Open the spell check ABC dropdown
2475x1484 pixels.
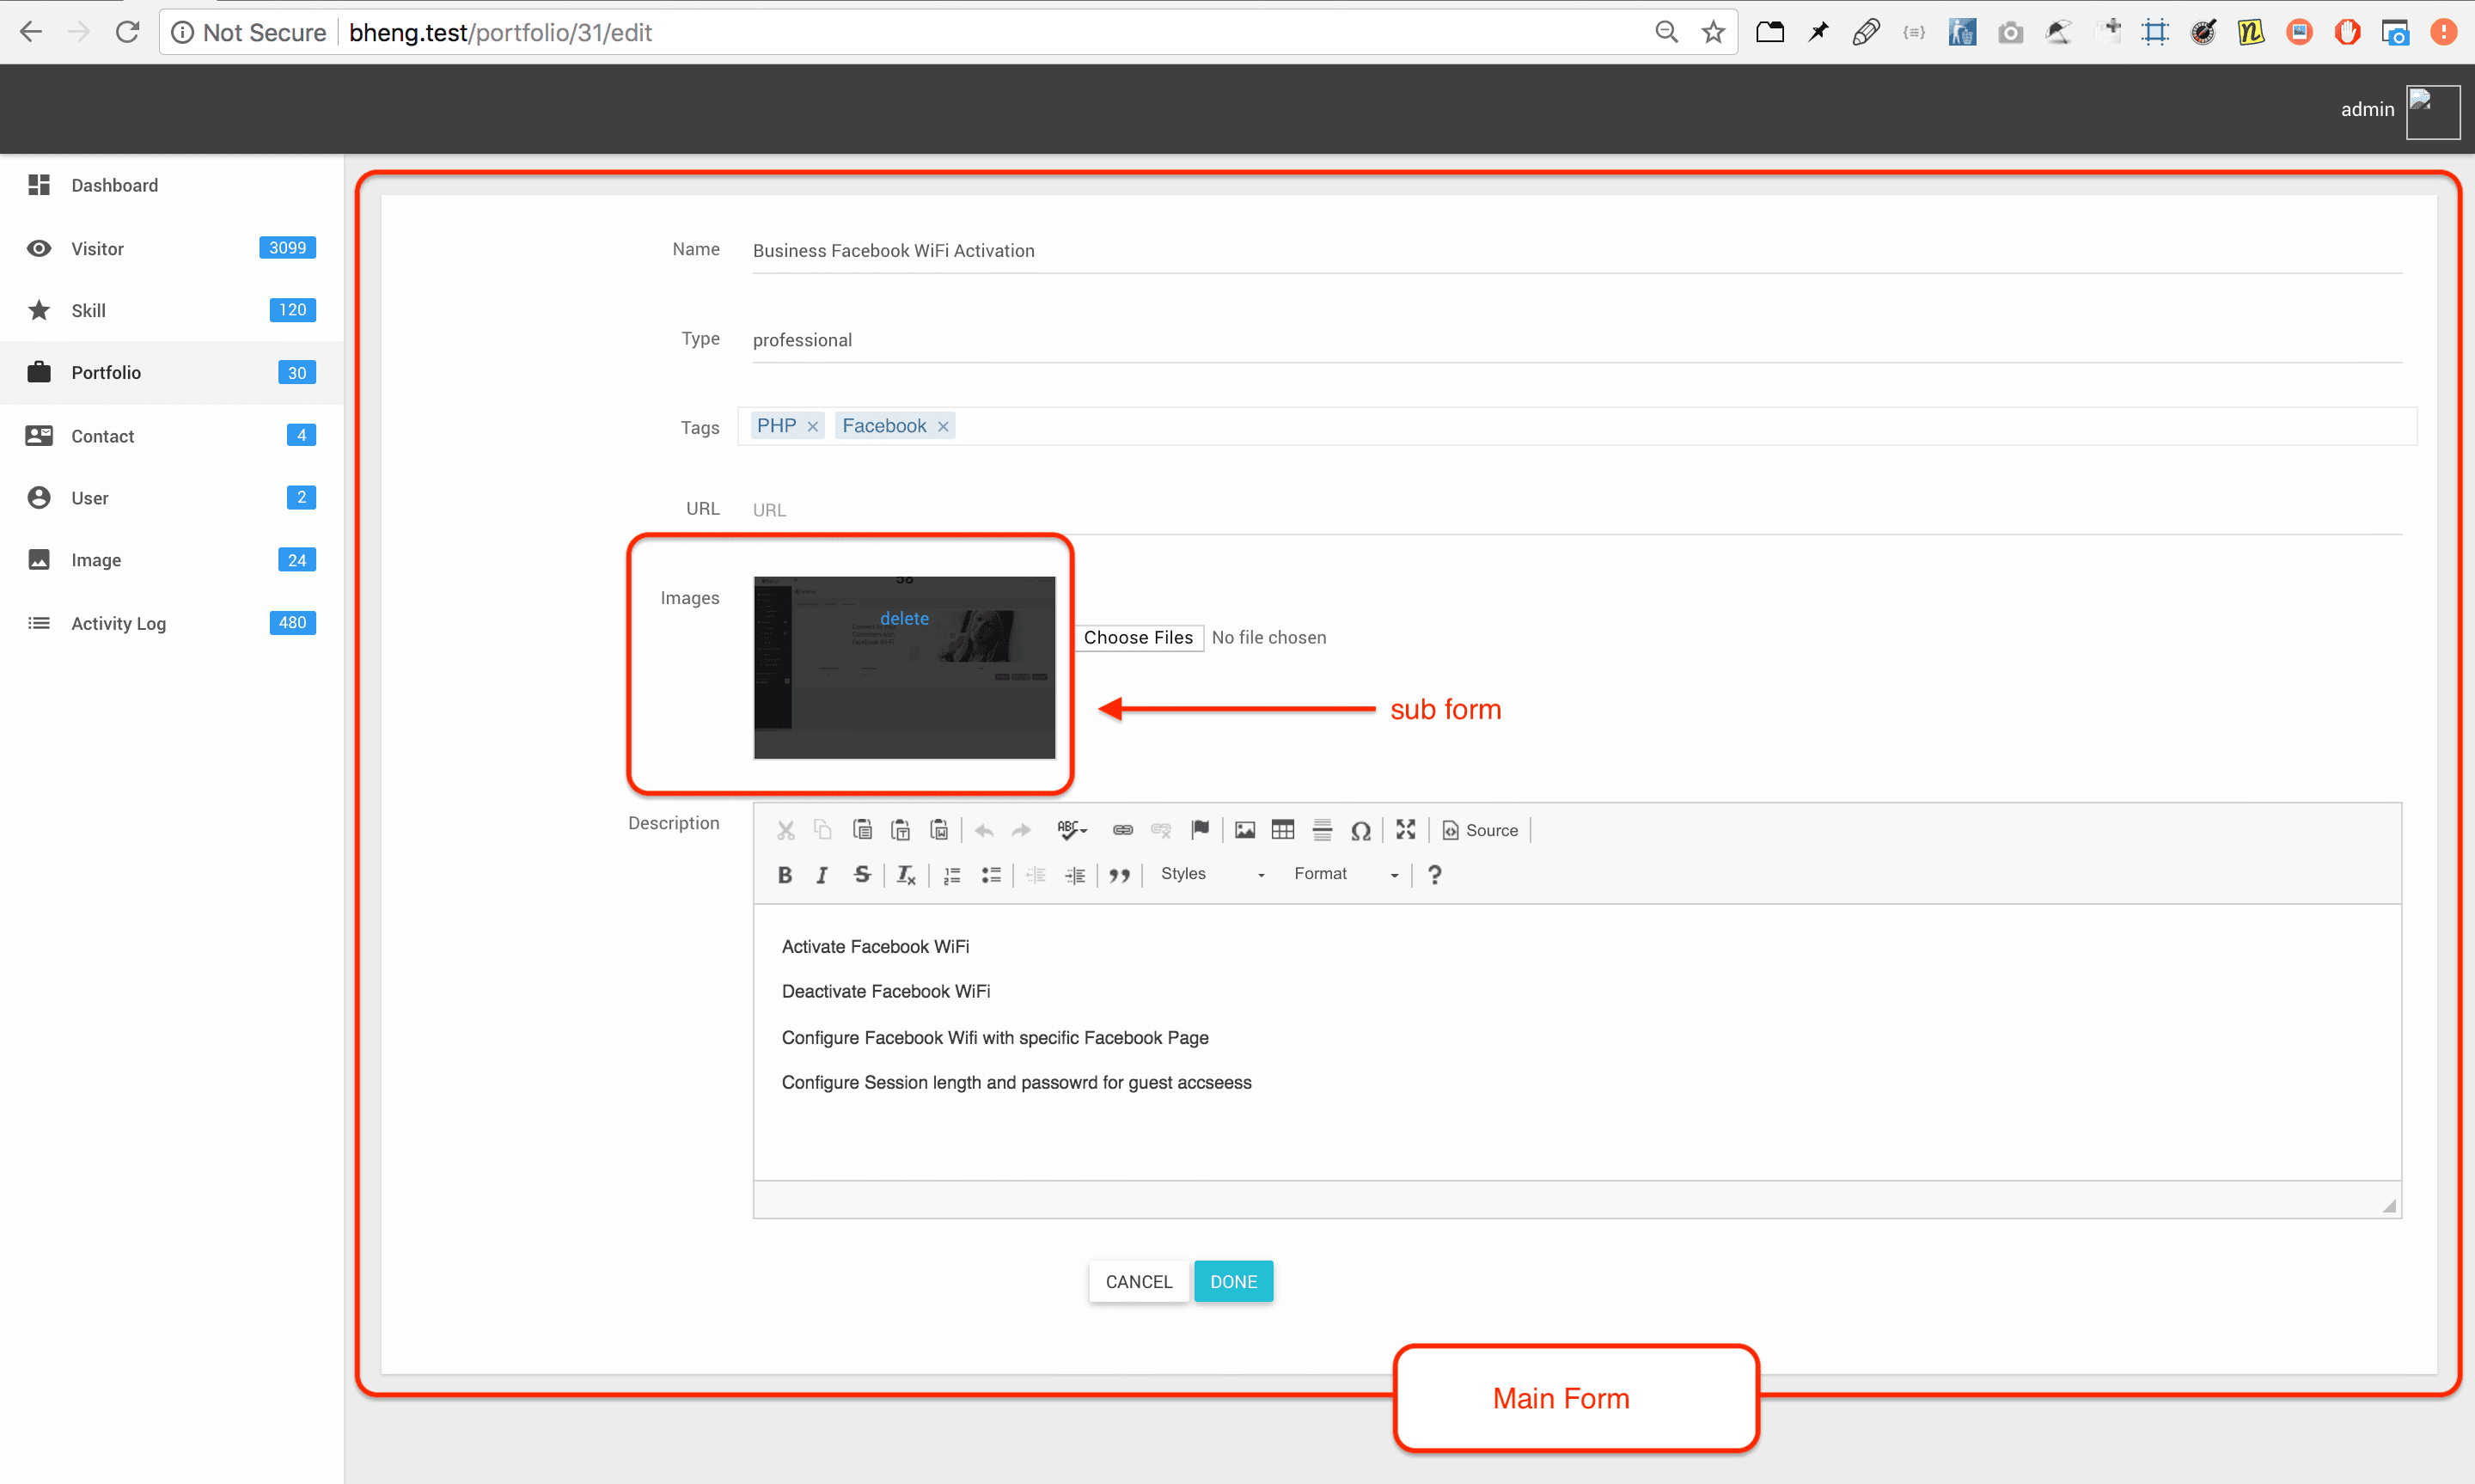pos(1072,830)
